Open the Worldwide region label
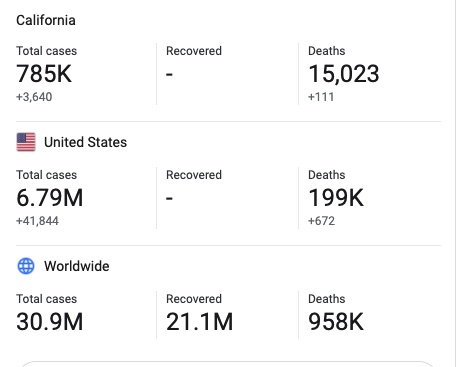 [77, 266]
